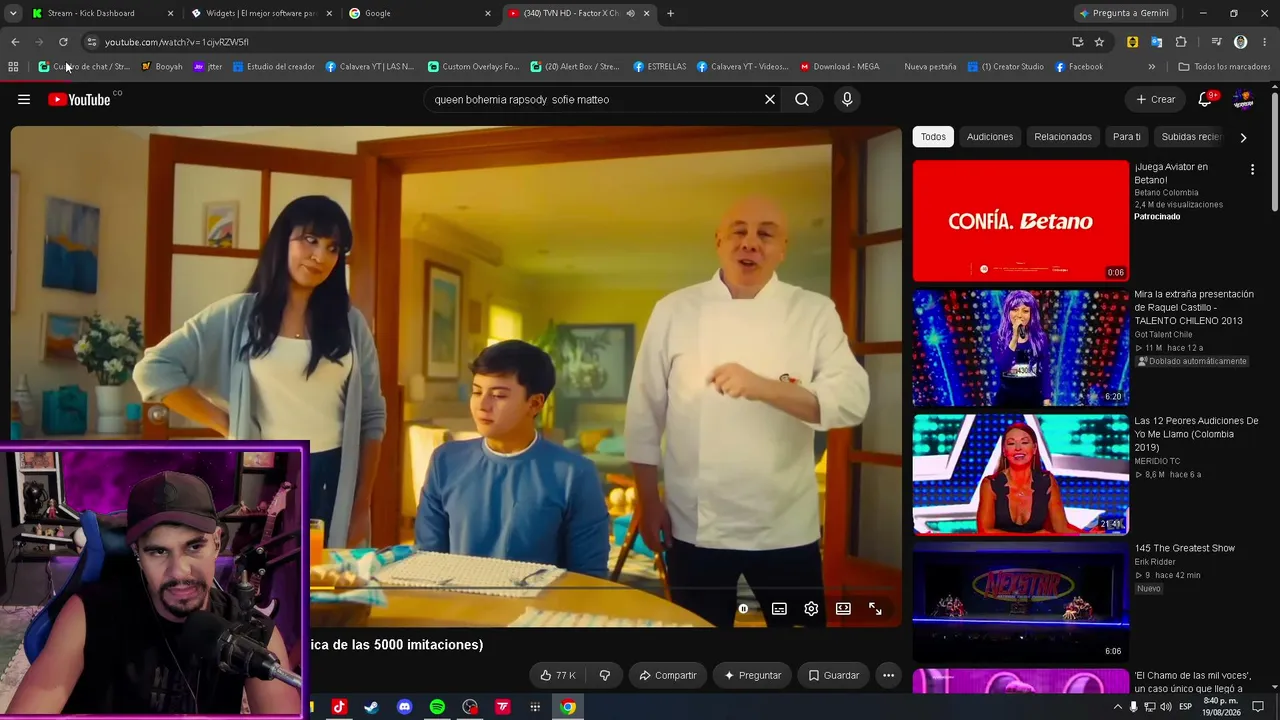
Task: Open the Windows notification center
Action: click(x=1258, y=707)
